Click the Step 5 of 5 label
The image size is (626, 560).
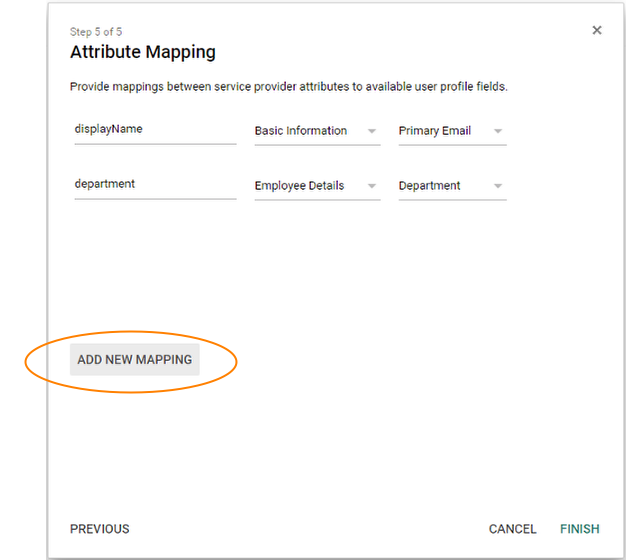click(x=96, y=32)
